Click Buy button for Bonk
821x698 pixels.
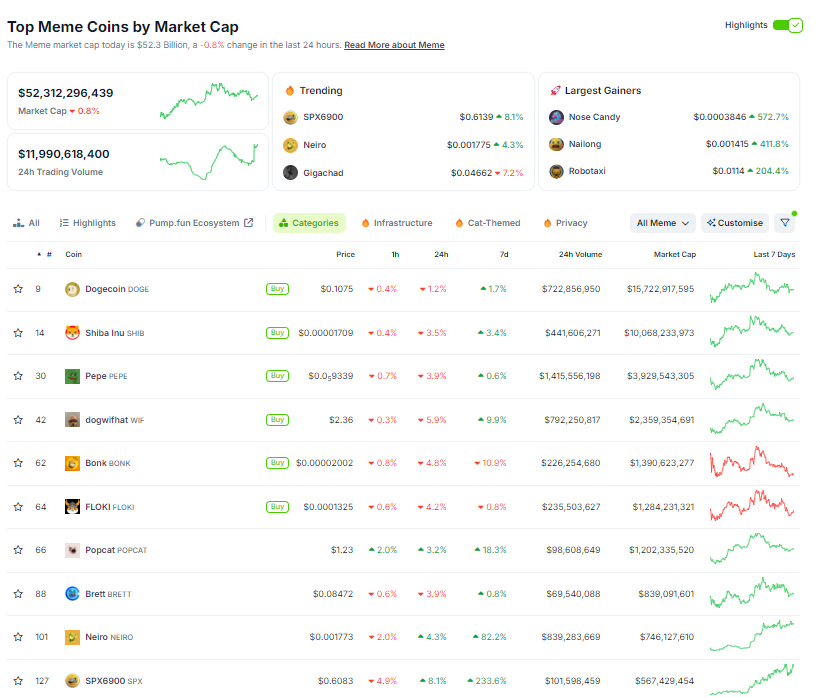277,463
